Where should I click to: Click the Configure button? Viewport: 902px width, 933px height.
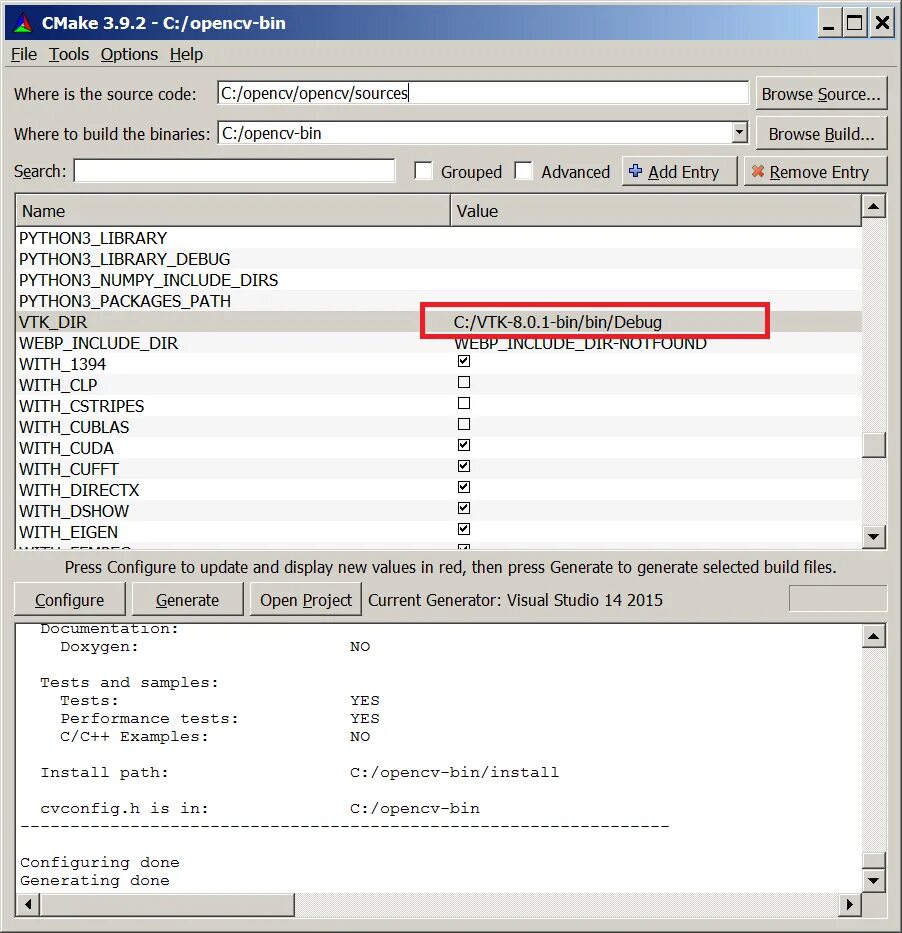[x=70, y=599]
